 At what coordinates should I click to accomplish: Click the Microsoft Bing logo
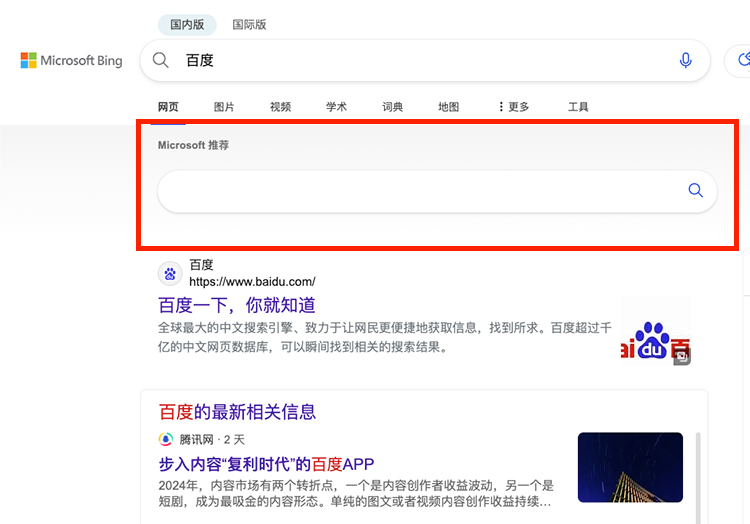71,61
